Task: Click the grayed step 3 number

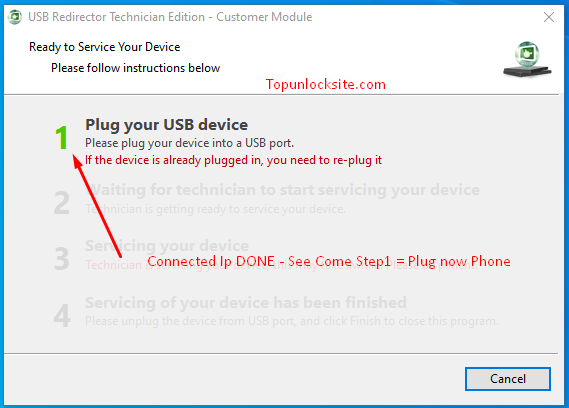Action: click(62, 259)
